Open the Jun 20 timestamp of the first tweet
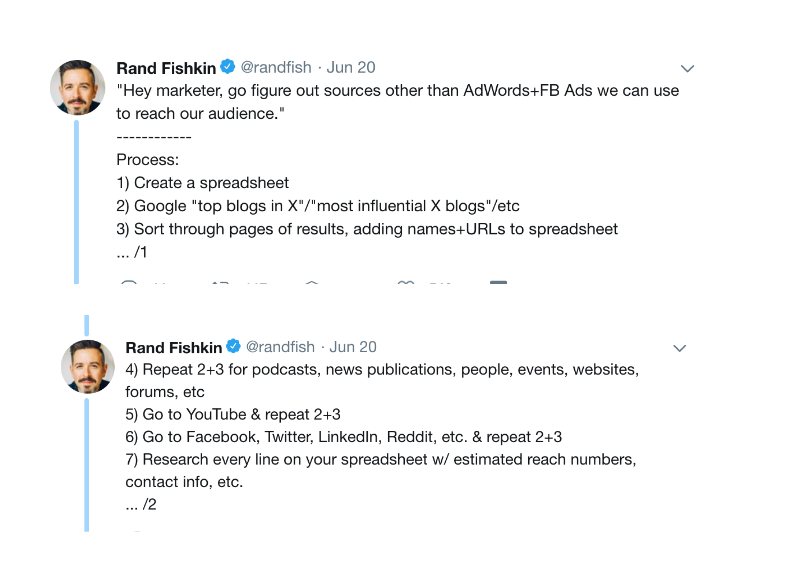 [x=351, y=67]
